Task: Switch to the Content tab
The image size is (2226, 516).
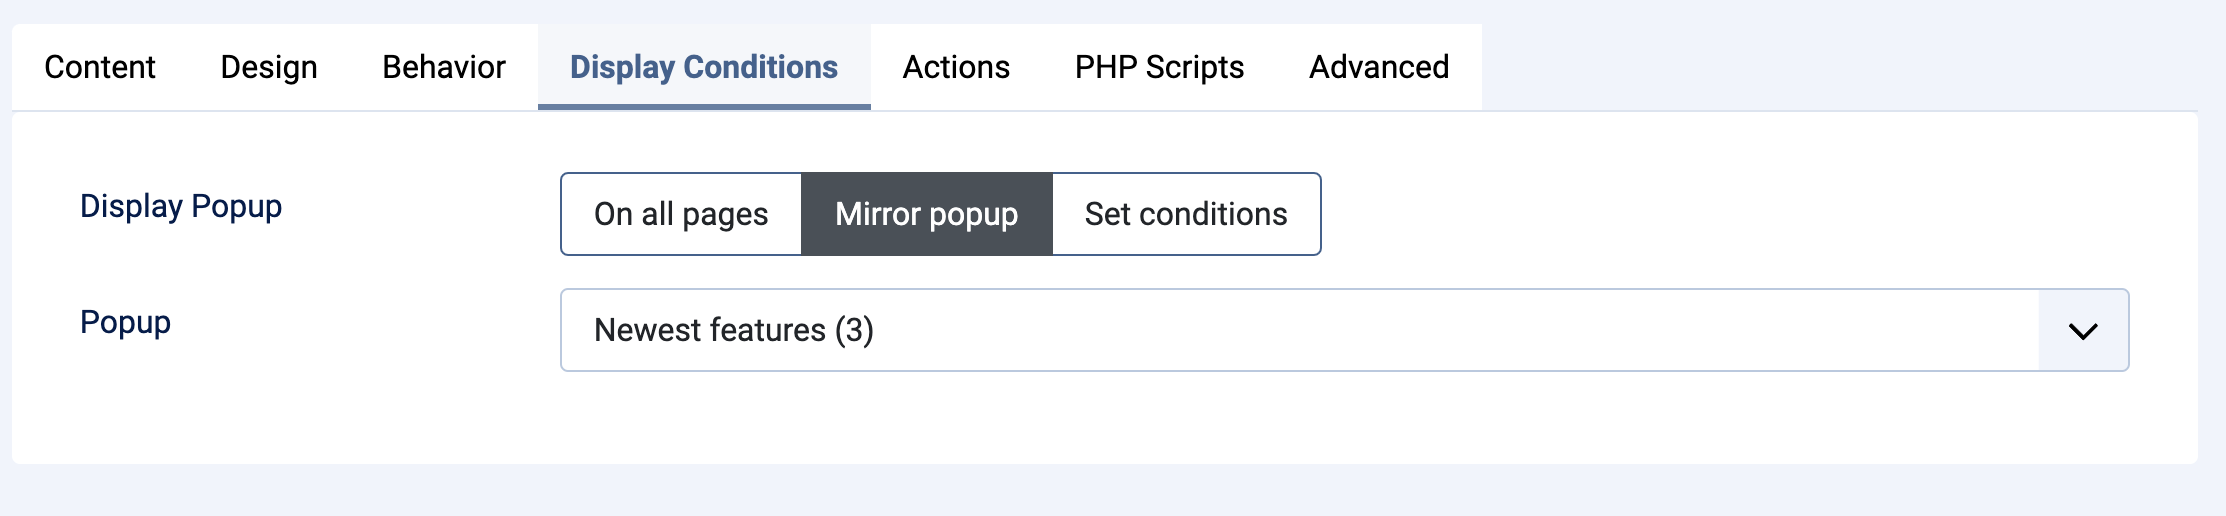Action: (100, 67)
